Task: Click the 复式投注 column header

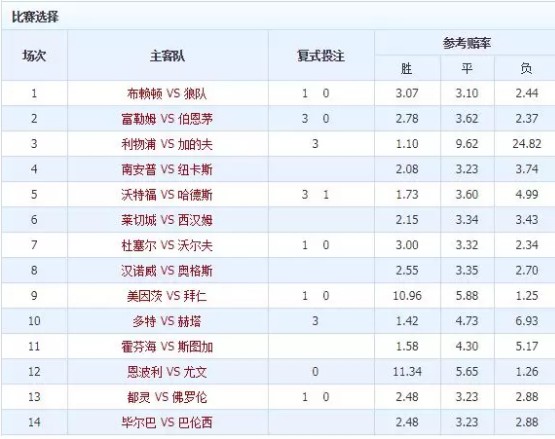Action: click(x=321, y=56)
